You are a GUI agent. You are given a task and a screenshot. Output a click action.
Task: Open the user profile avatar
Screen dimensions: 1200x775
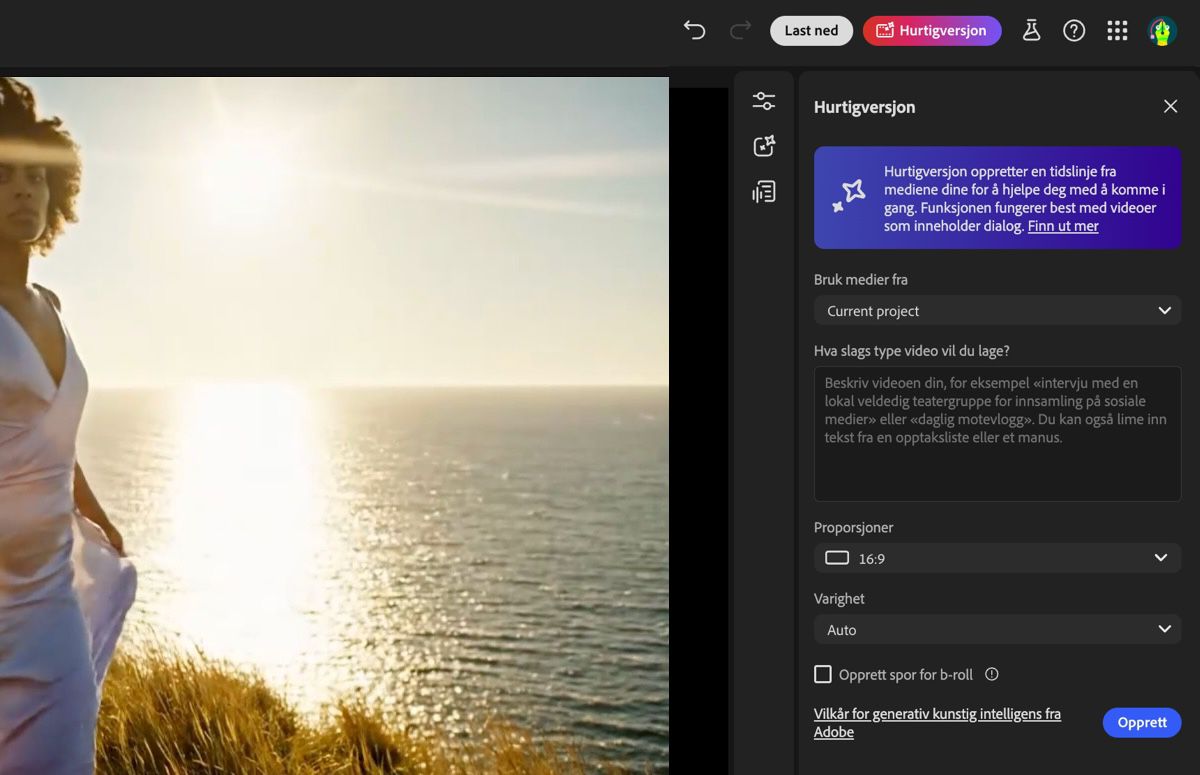coord(1162,31)
